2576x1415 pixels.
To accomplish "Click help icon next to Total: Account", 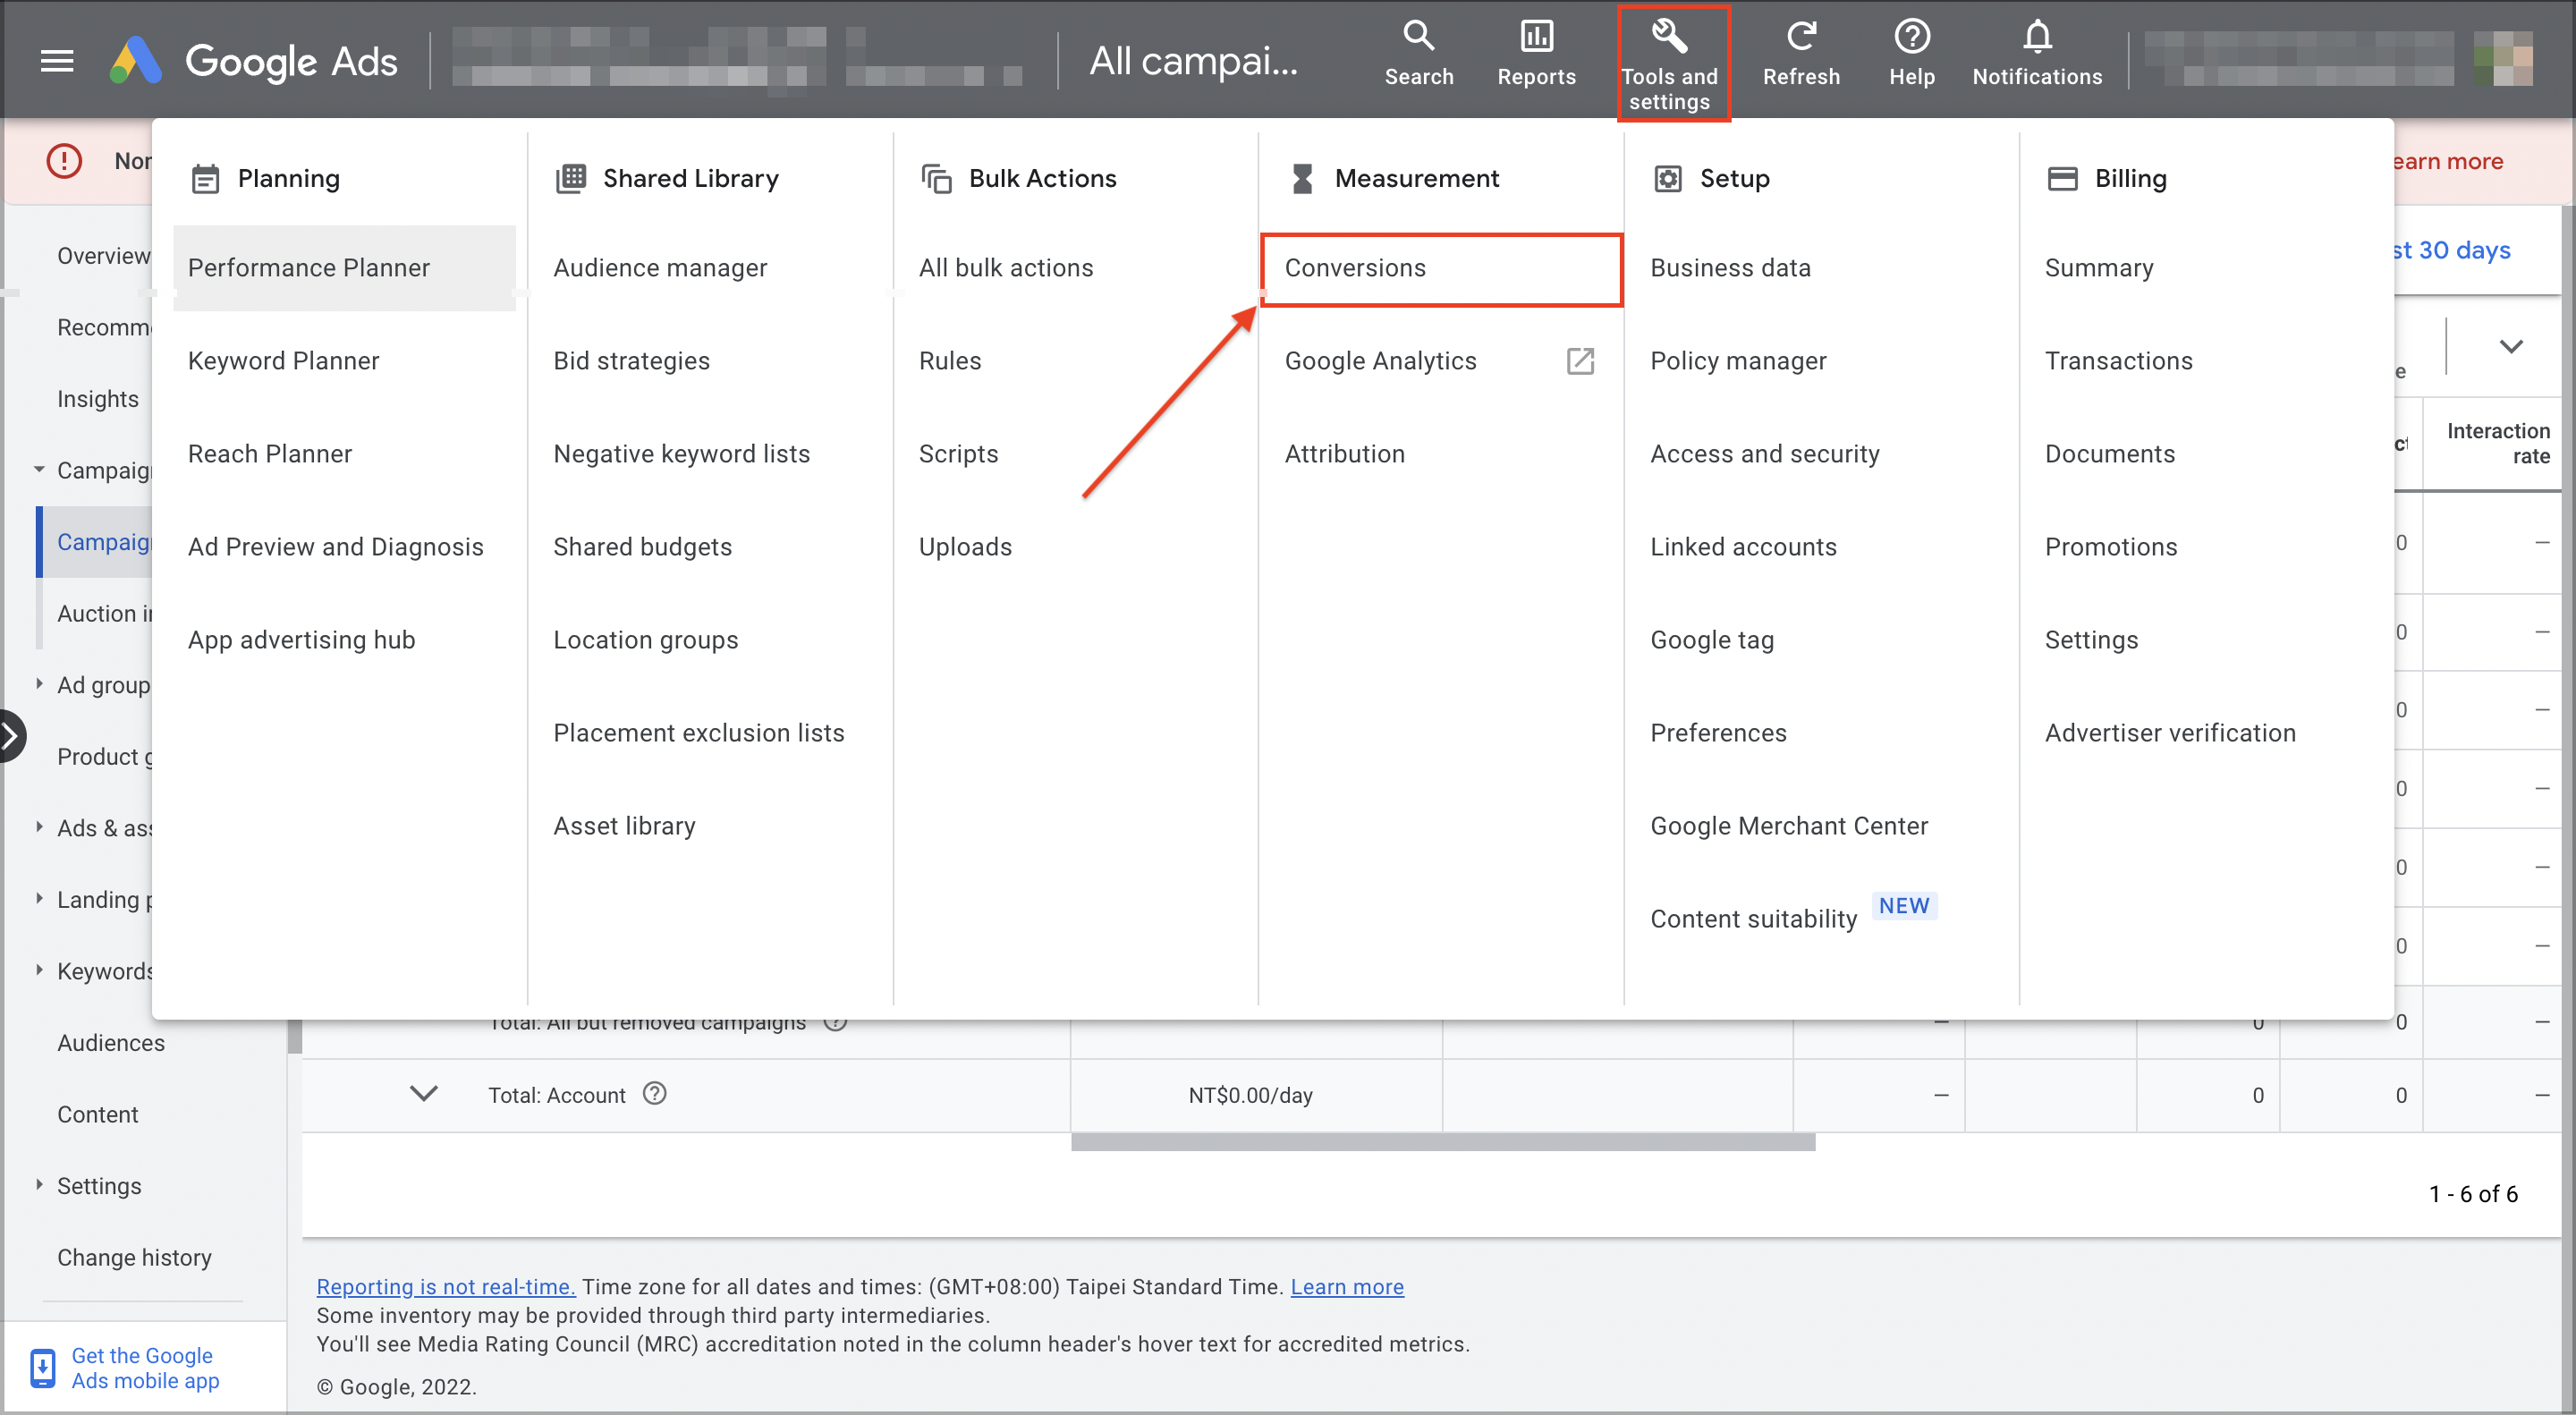I will pyautogui.click(x=655, y=1094).
